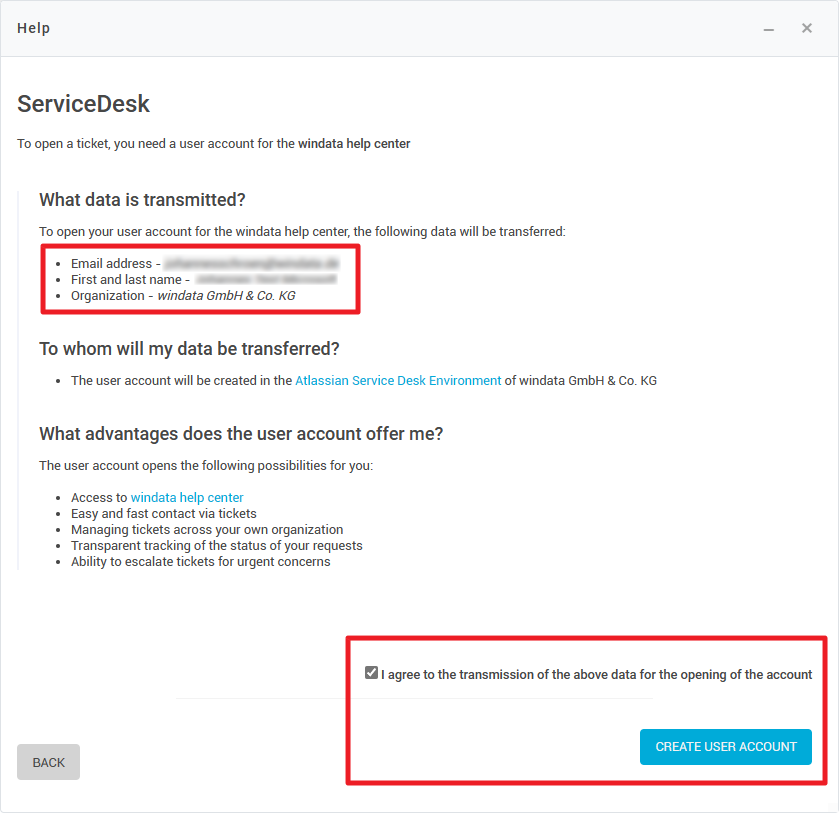
Task: Select the 'What data is transmitted?' heading
Action: click(x=142, y=200)
